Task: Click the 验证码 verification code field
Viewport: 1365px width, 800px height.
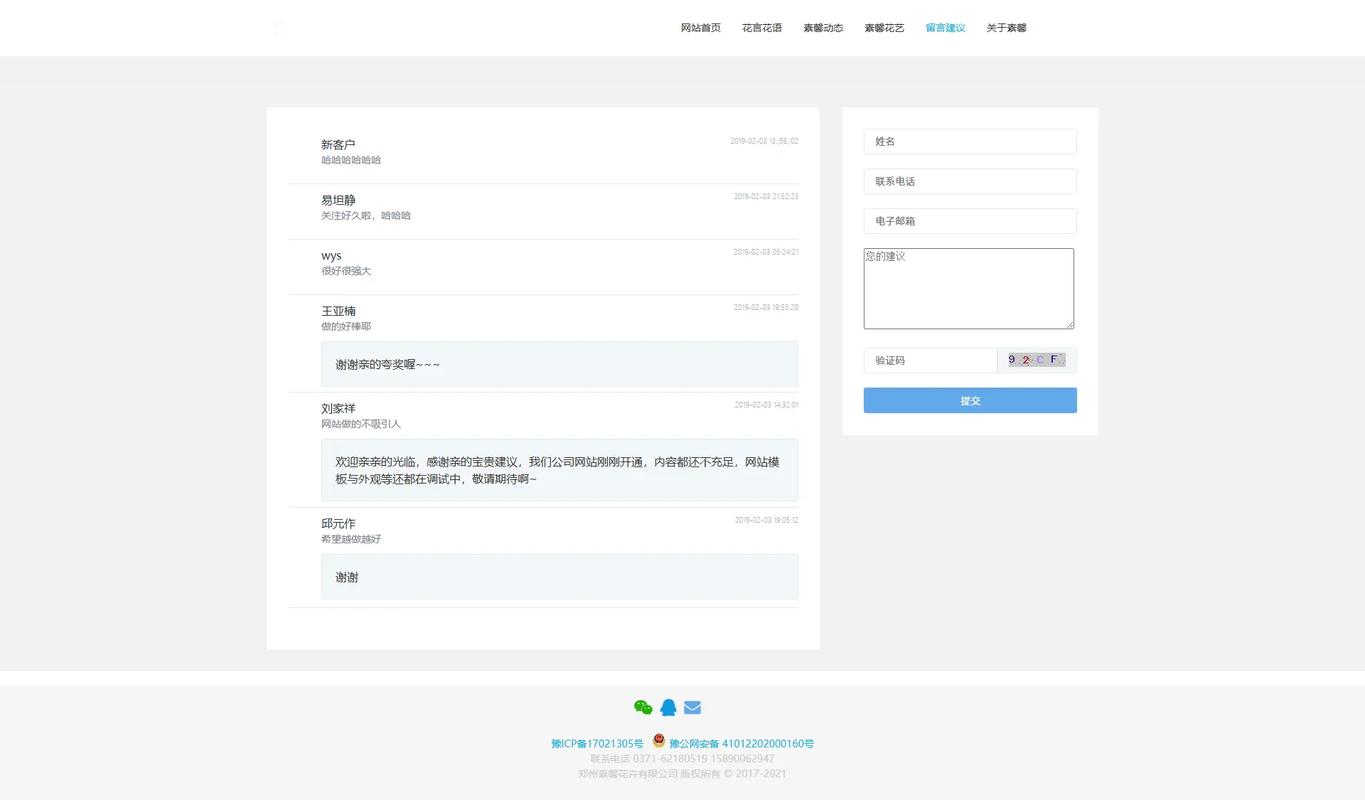Action: tap(929, 360)
